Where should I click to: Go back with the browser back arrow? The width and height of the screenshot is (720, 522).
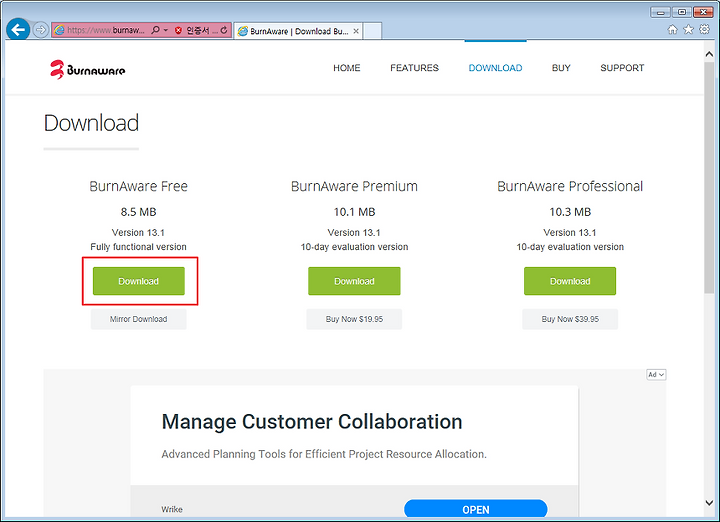tap(18, 30)
